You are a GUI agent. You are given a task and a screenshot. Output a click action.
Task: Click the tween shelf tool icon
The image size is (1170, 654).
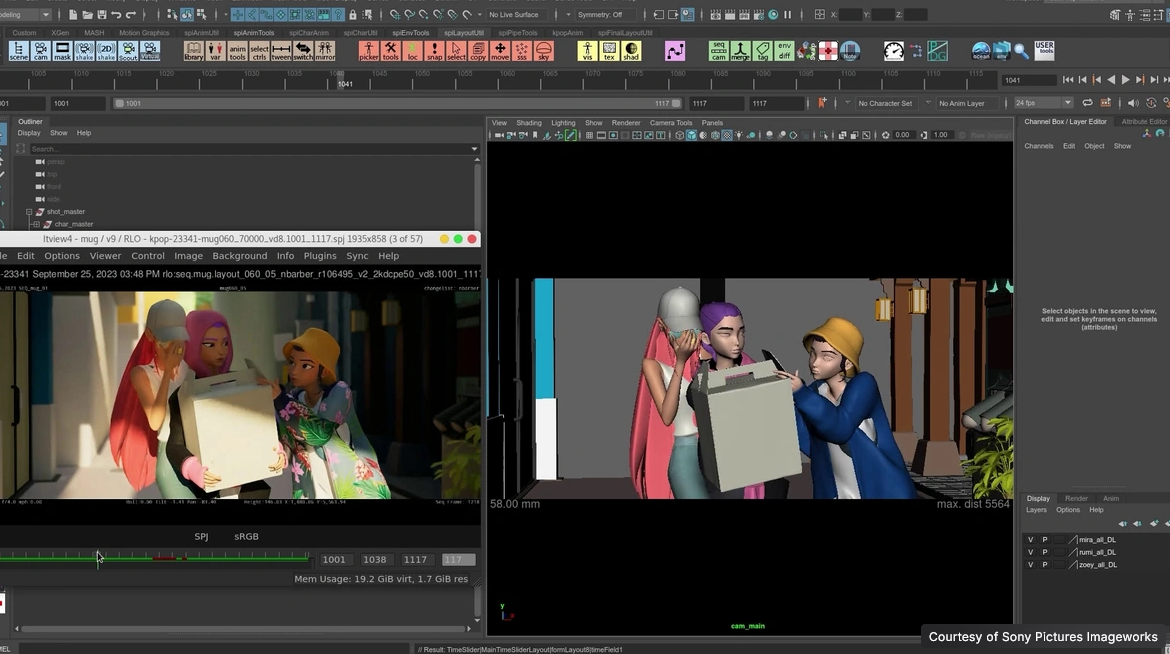click(x=281, y=51)
